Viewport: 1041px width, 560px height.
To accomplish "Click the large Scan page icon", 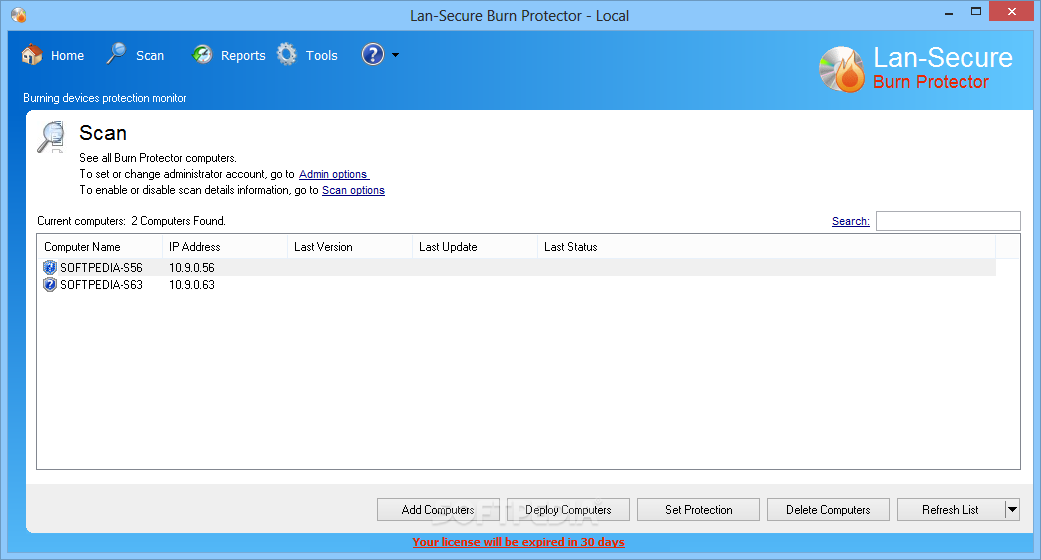I will click(x=51, y=137).
